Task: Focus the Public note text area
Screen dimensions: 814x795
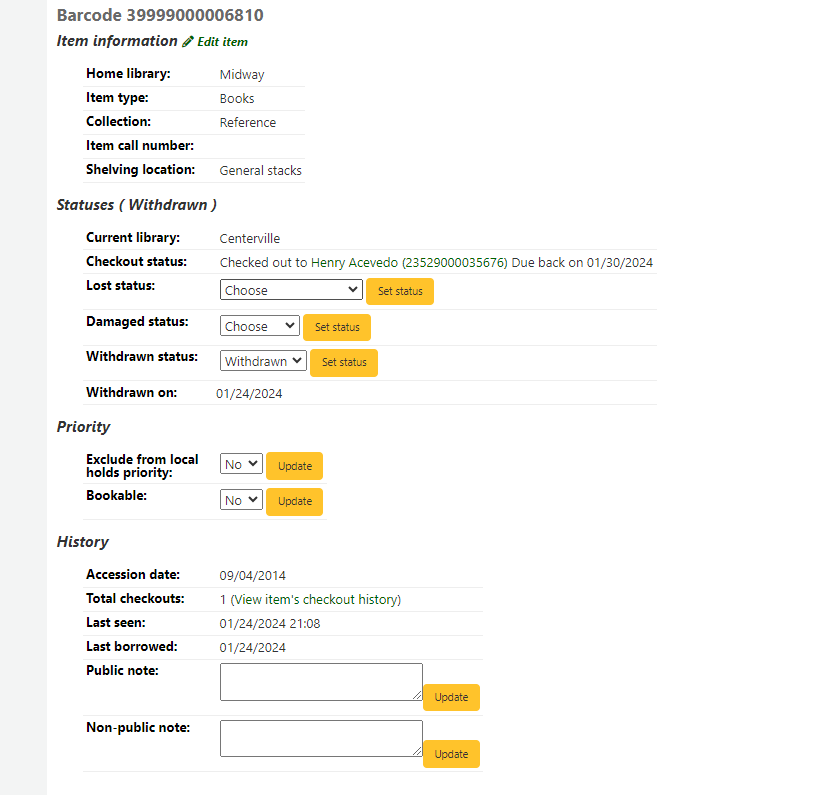Action: [320, 681]
